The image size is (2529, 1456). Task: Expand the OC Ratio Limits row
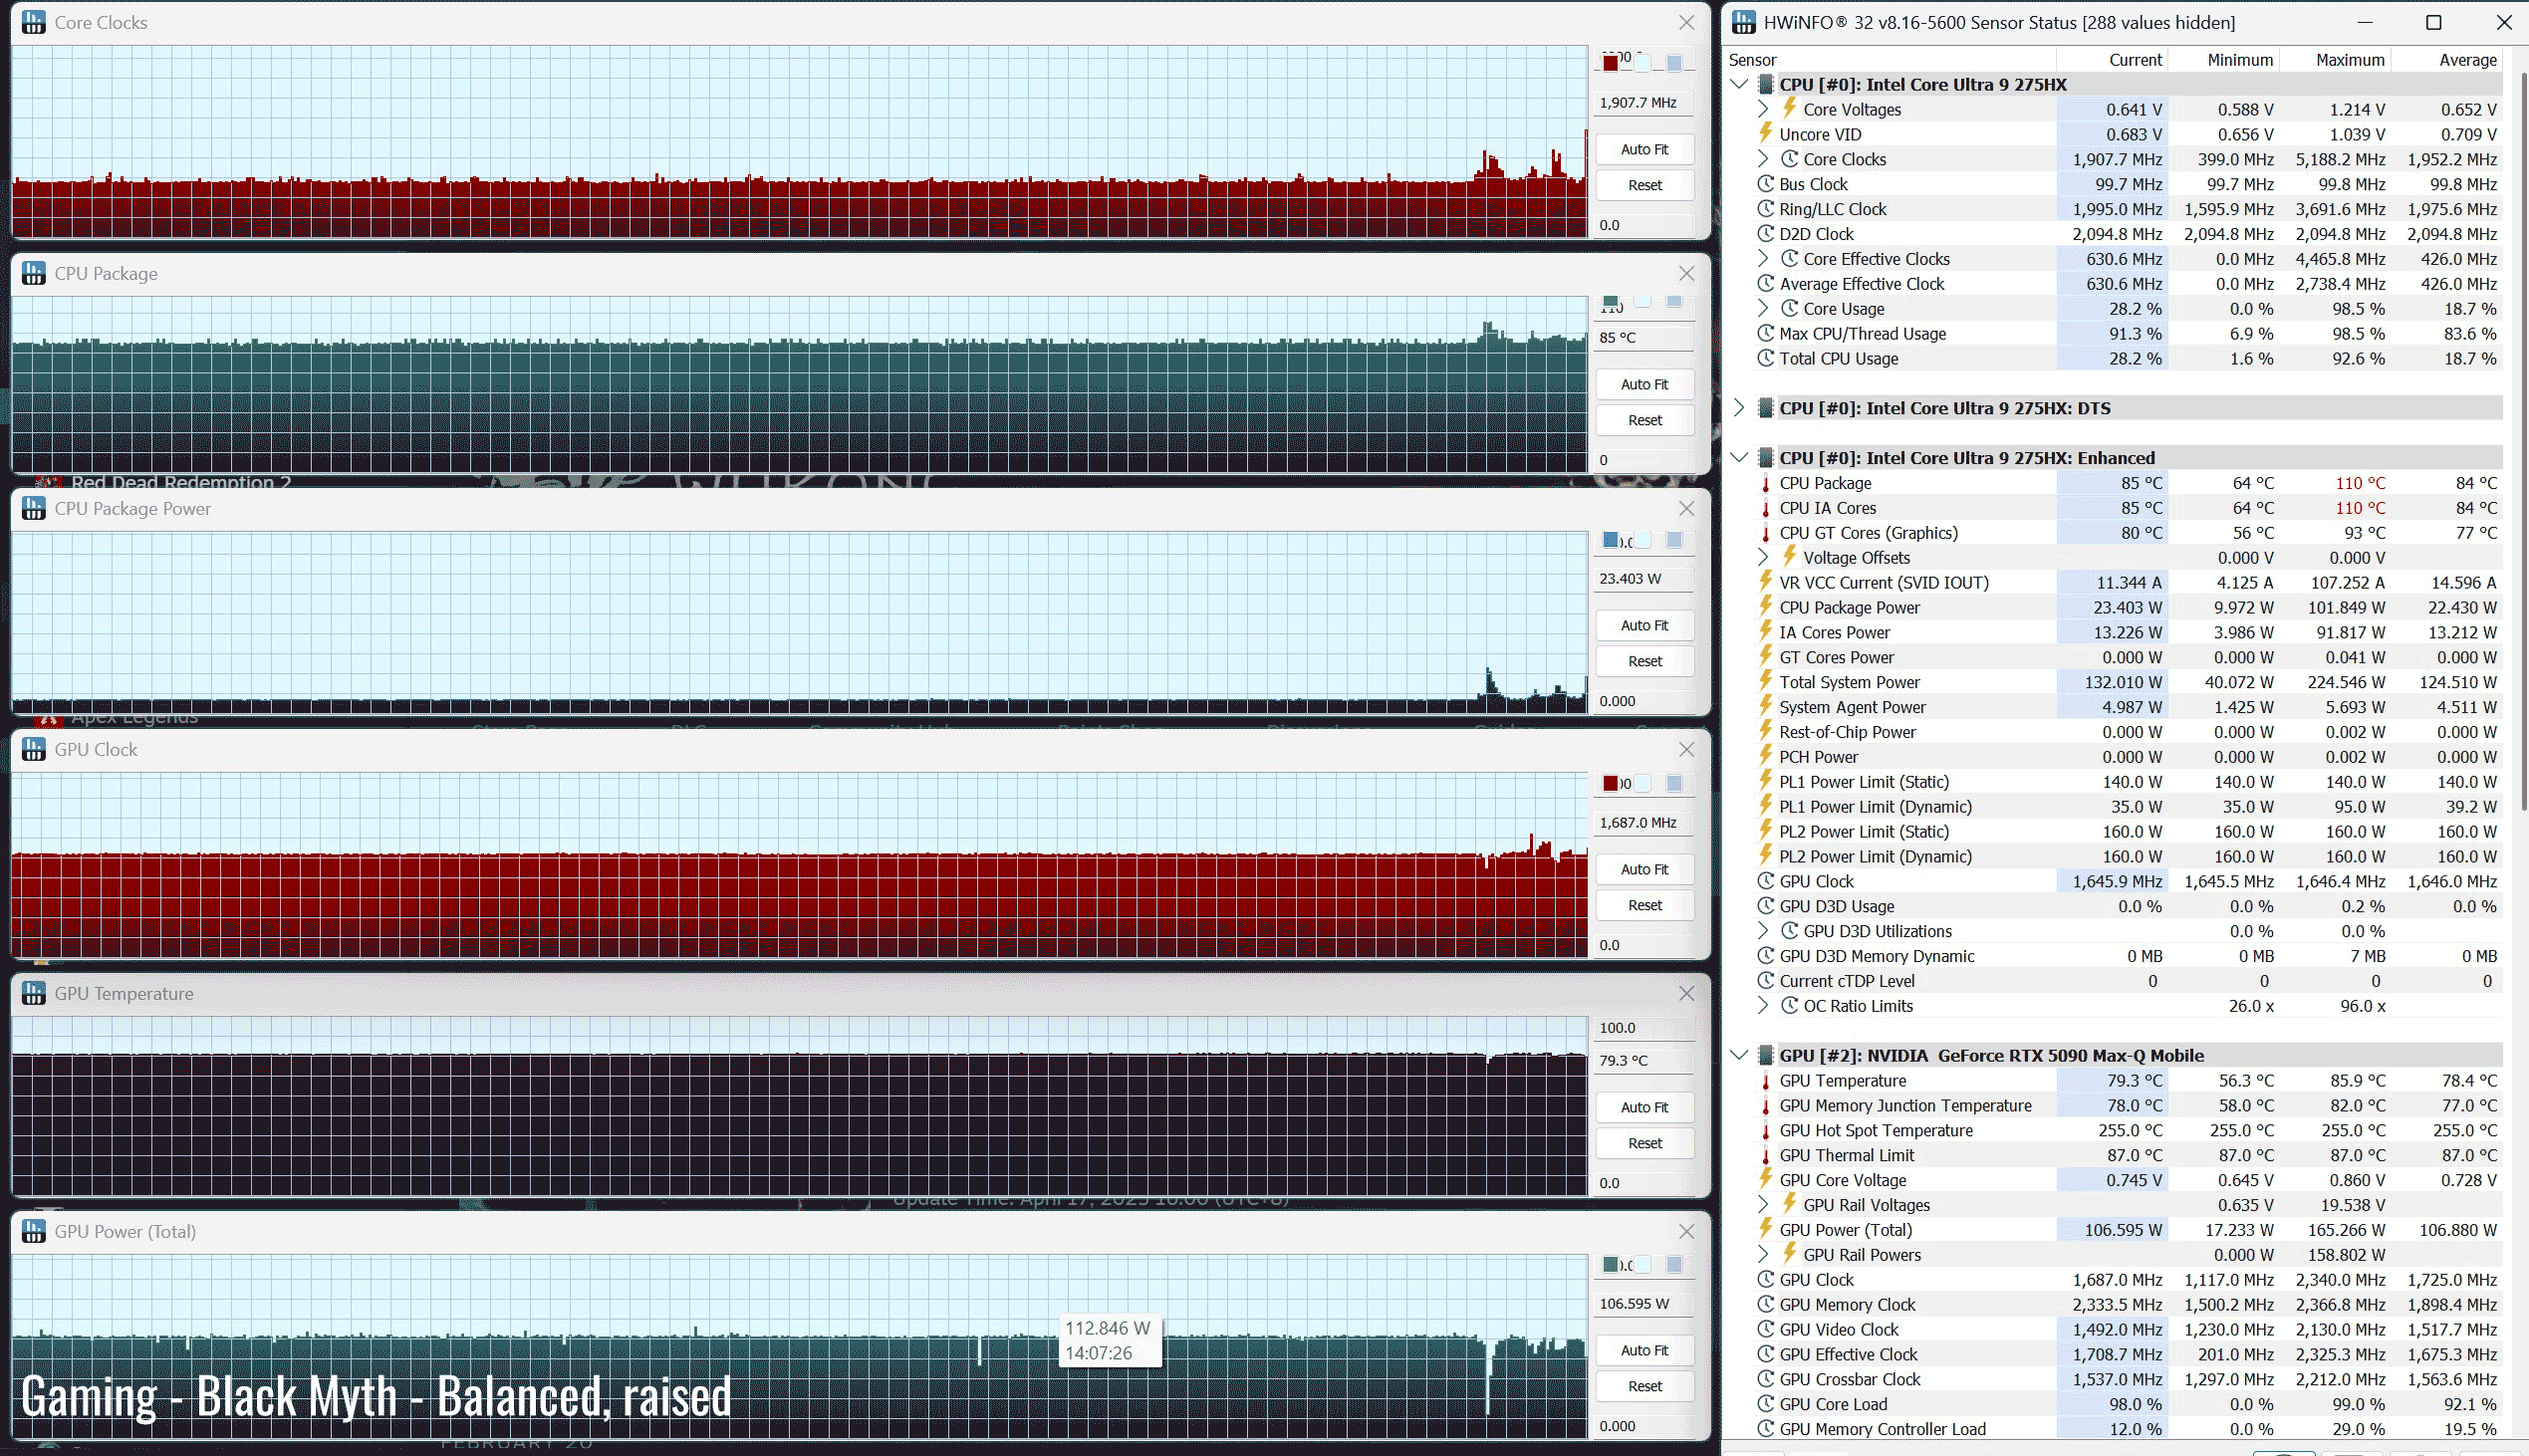pyautogui.click(x=1764, y=1006)
